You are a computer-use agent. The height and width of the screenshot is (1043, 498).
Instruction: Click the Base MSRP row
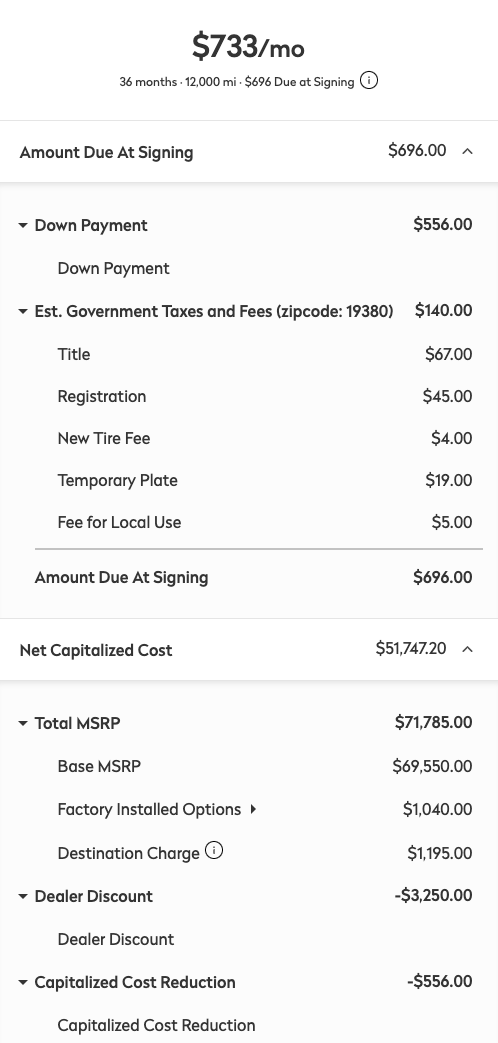pos(265,766)
